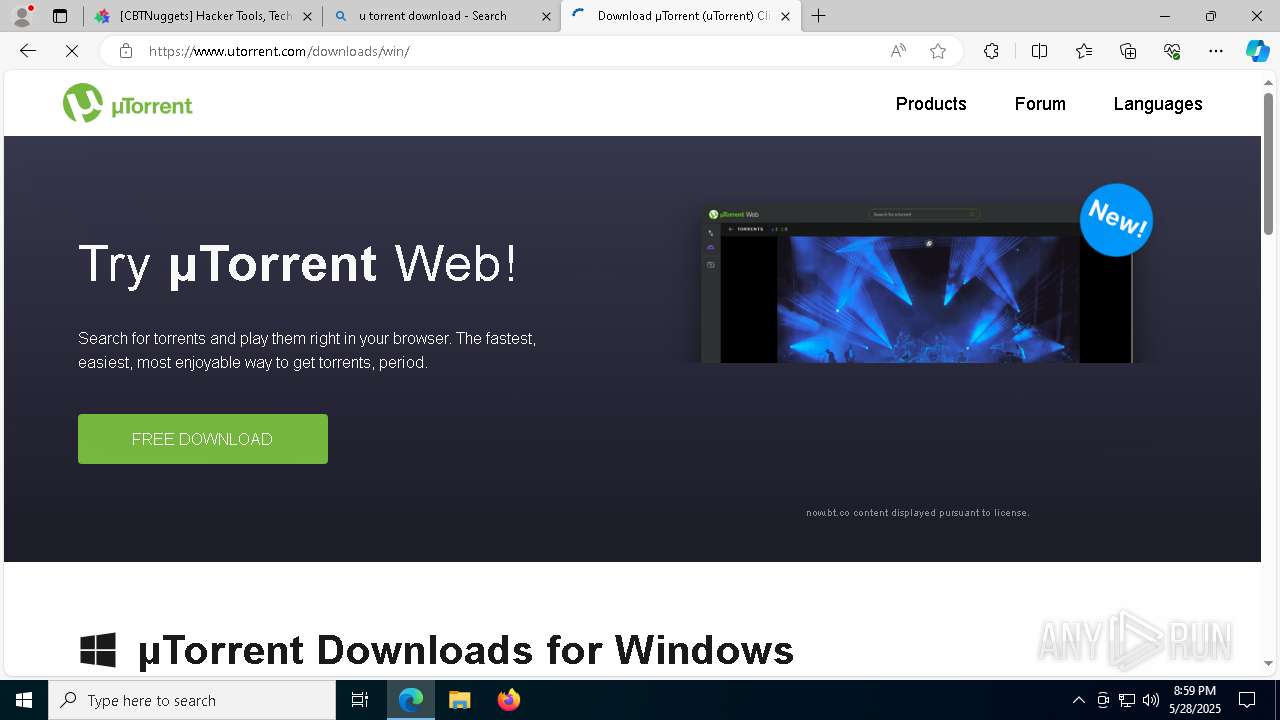View site information lock icon
Image resolution: width=1280 pixels, height=720 pixels.
coord(125,51)
